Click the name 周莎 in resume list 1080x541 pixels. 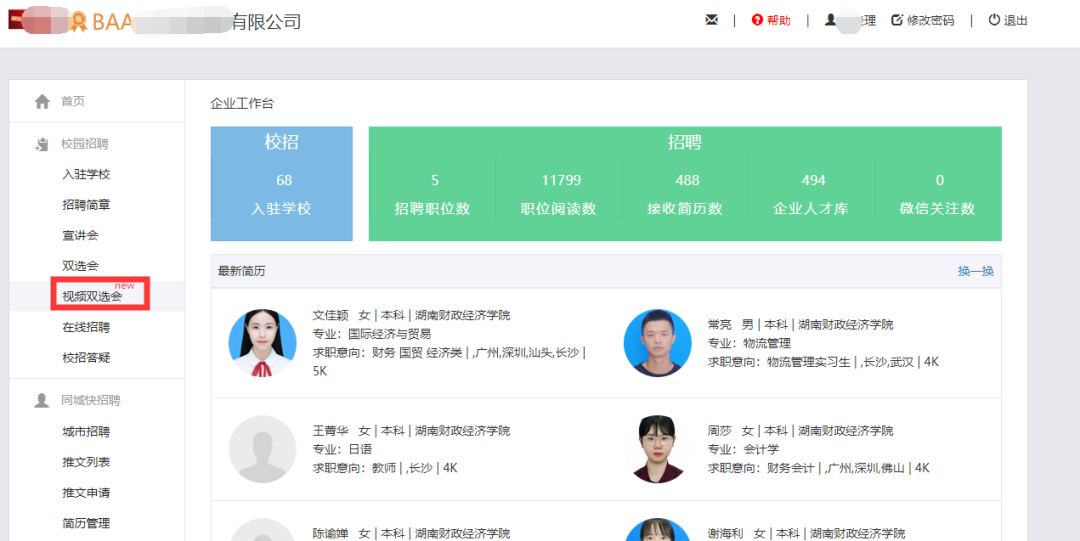coord(720,431)
